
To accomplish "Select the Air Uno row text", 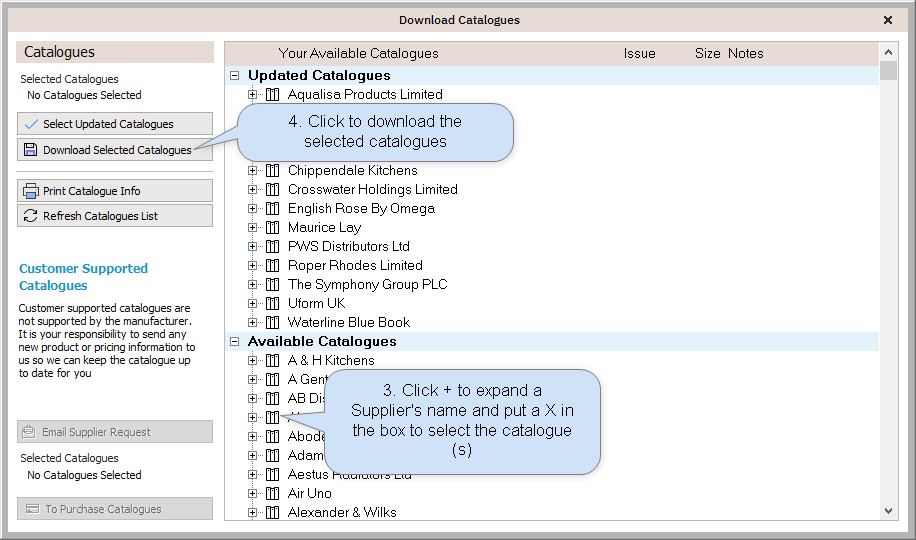I will point(310,493).
